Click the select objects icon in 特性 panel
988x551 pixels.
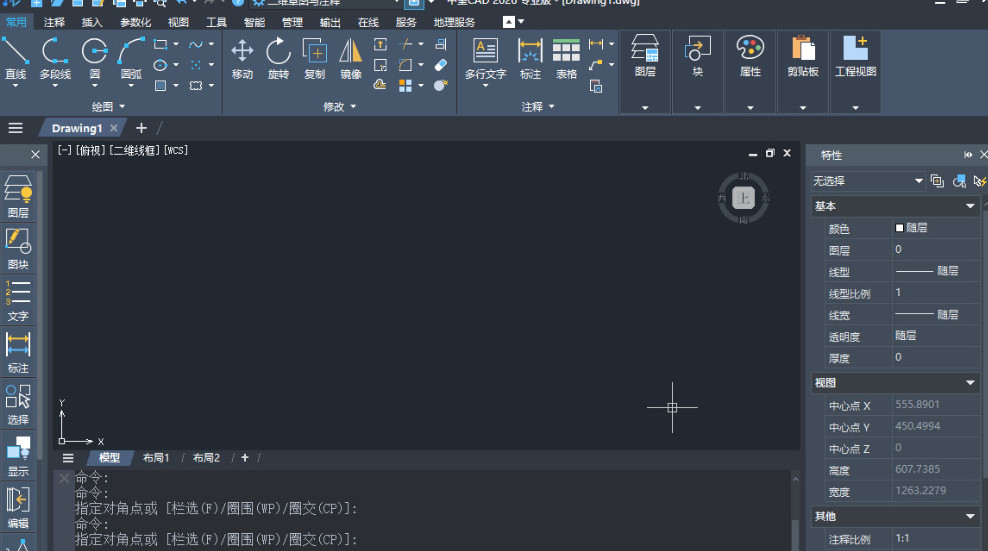tap(959, 181)
